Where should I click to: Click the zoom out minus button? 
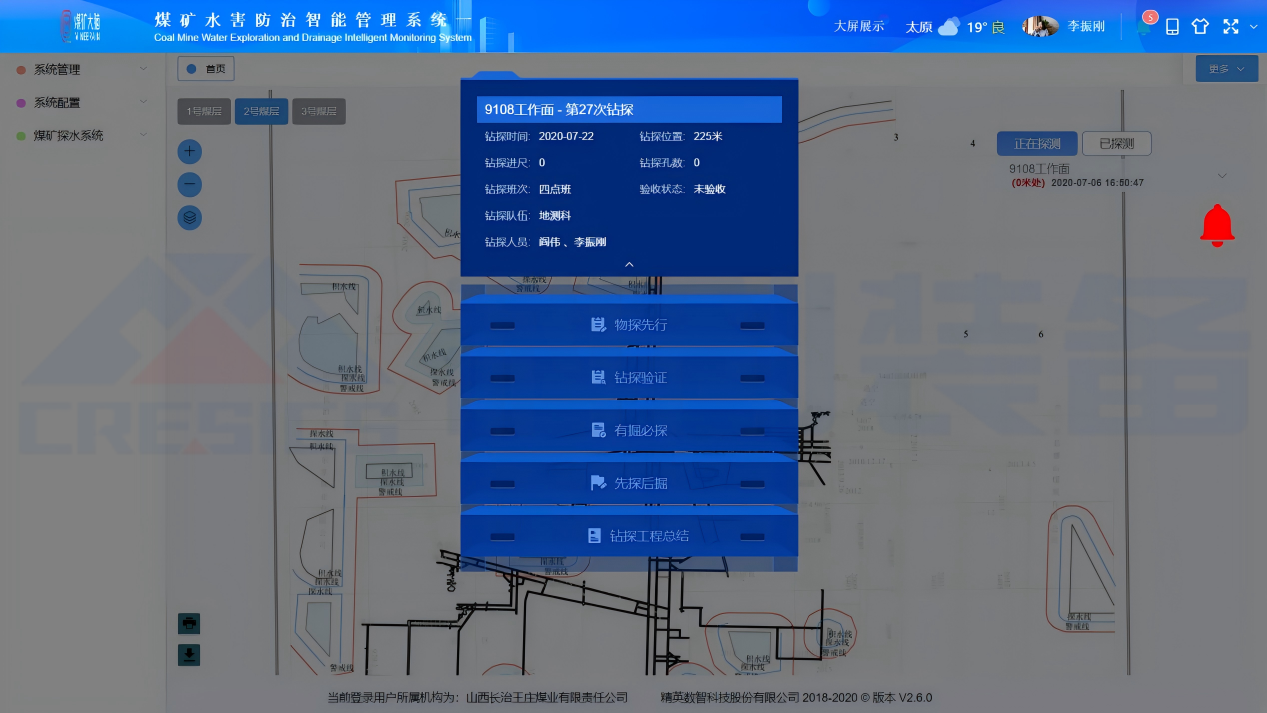190,185
